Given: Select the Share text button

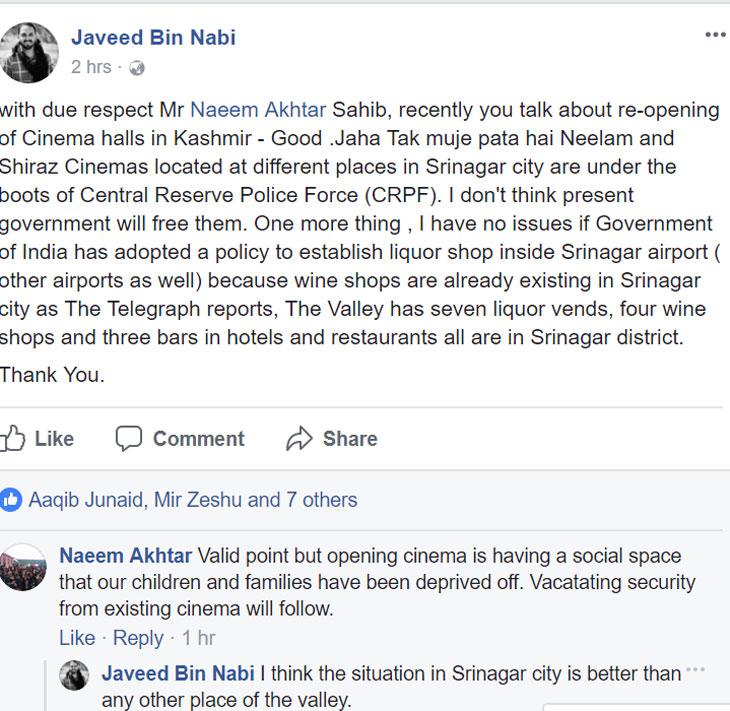Looking at the screenshot, I should (350, 439).
